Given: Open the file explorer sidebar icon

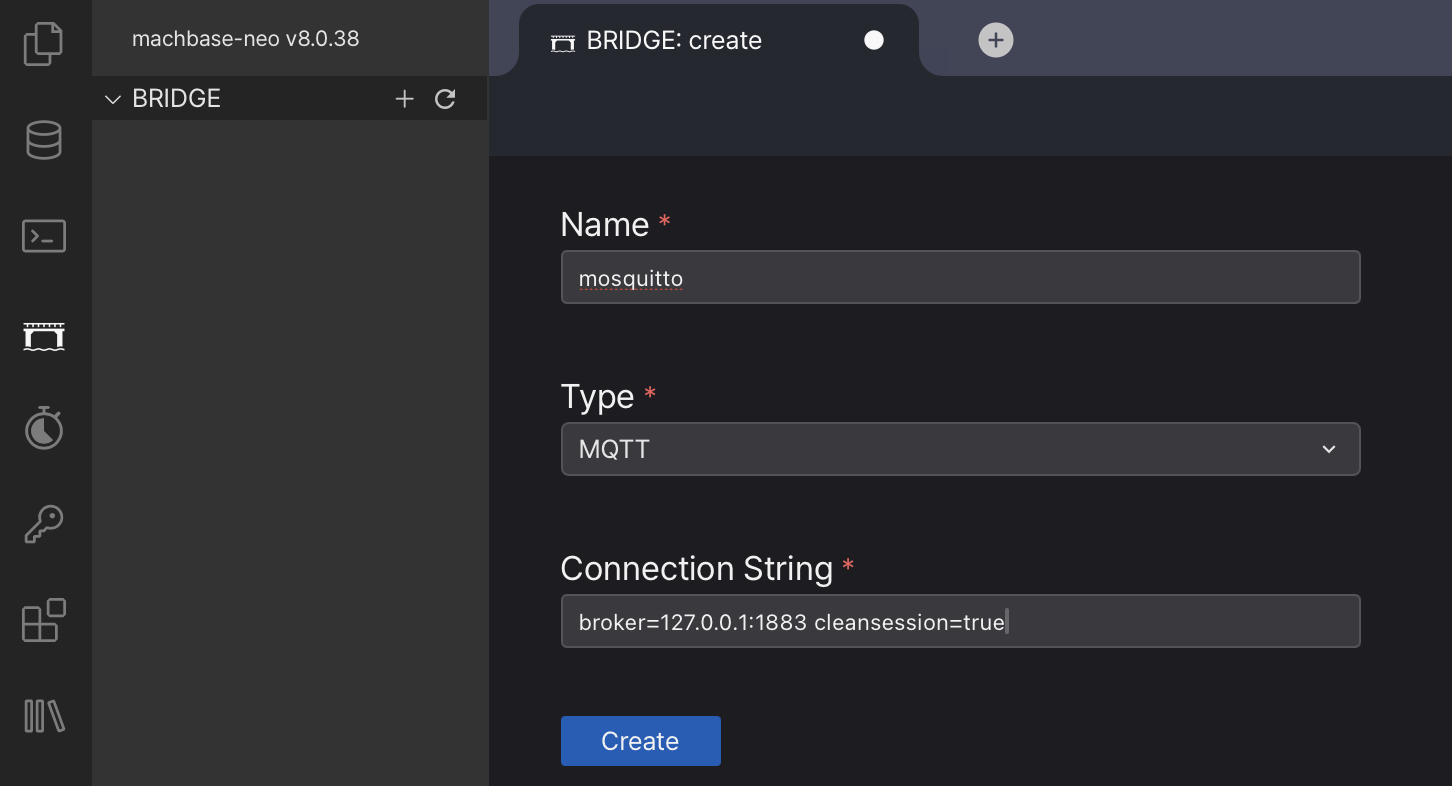Looking at the screenshot, I should [x=44, y=44].
